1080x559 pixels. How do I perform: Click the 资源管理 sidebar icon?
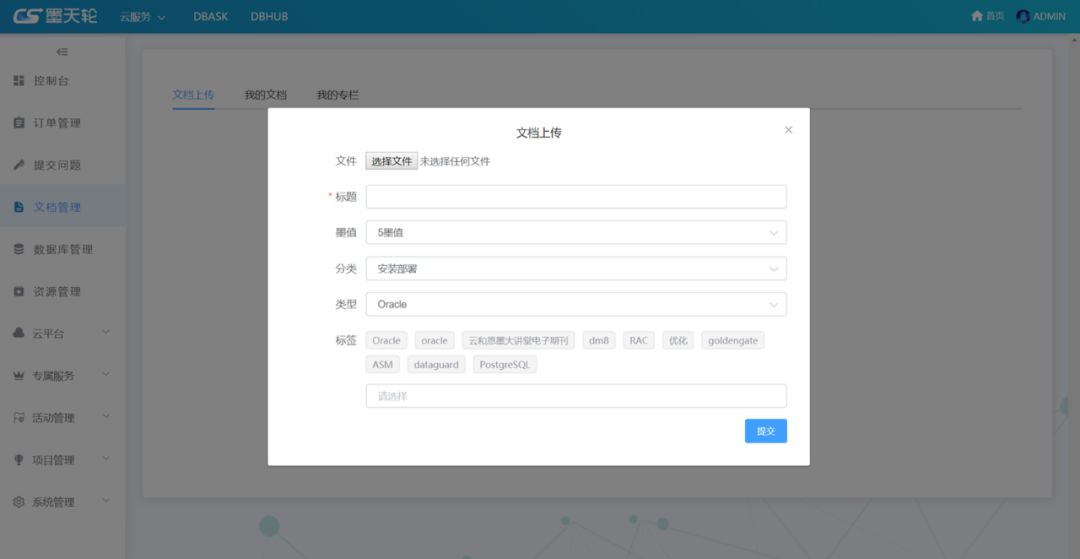[18, 291]
